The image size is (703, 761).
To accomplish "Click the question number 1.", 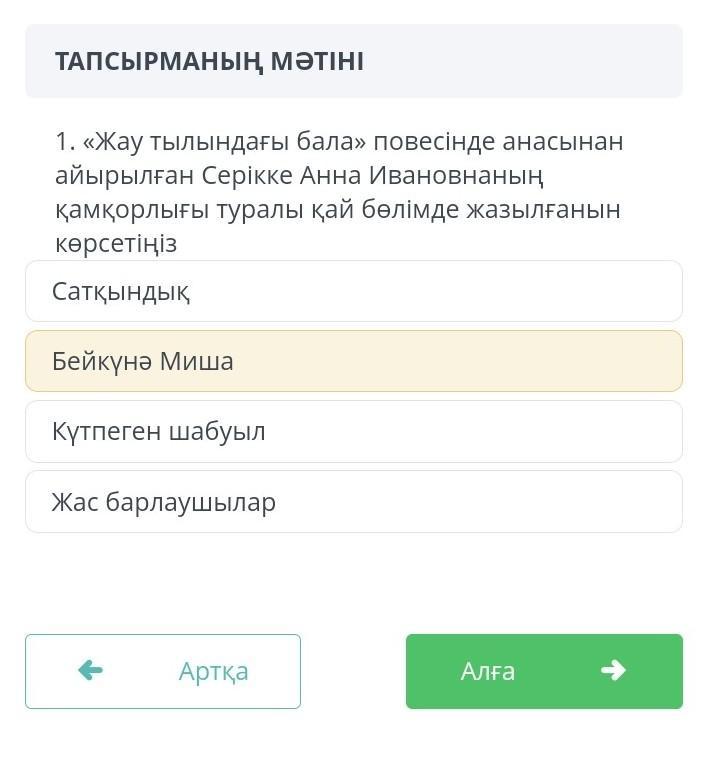I will [65, 142].
